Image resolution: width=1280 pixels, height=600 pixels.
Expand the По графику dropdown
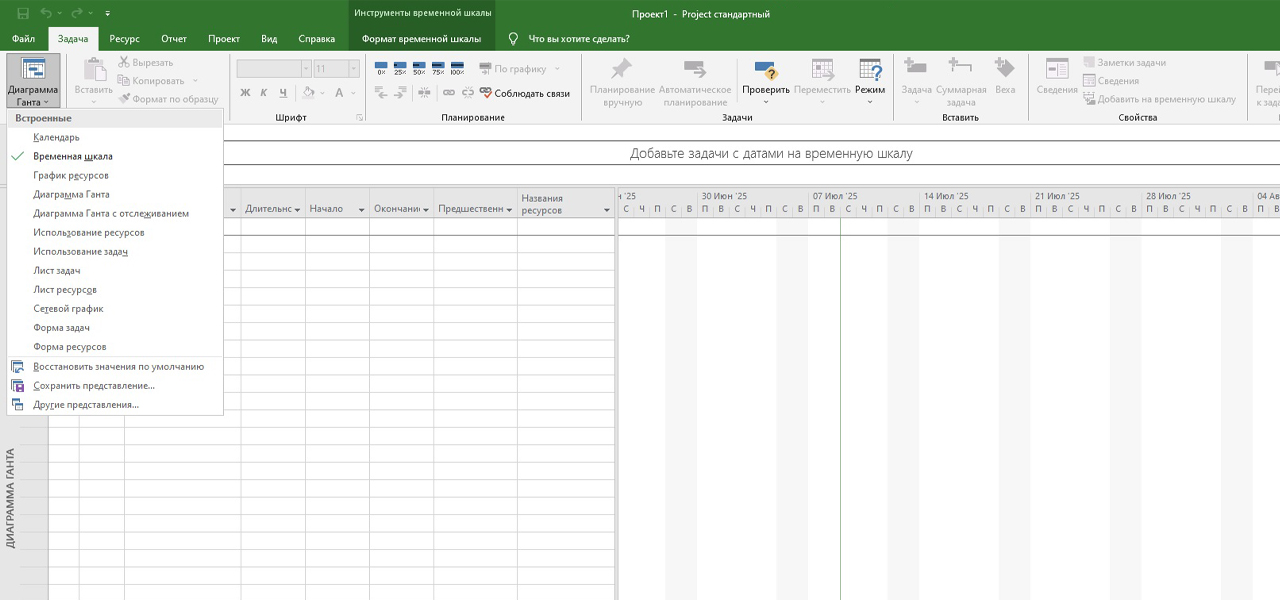click(x=557, y=69)
